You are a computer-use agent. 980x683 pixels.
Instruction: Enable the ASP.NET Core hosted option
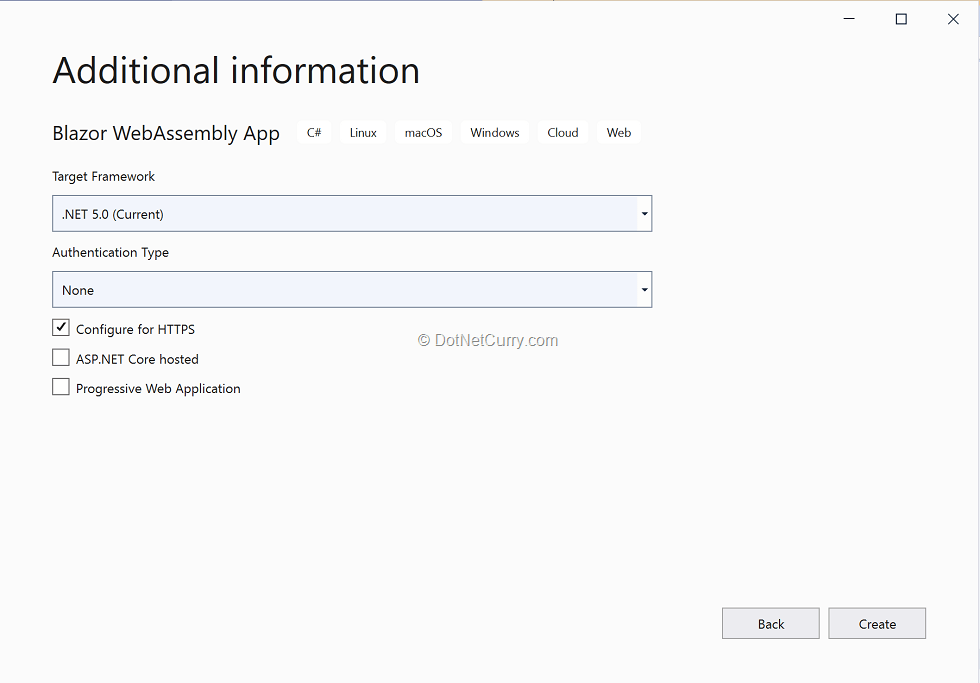pos(61,358)
